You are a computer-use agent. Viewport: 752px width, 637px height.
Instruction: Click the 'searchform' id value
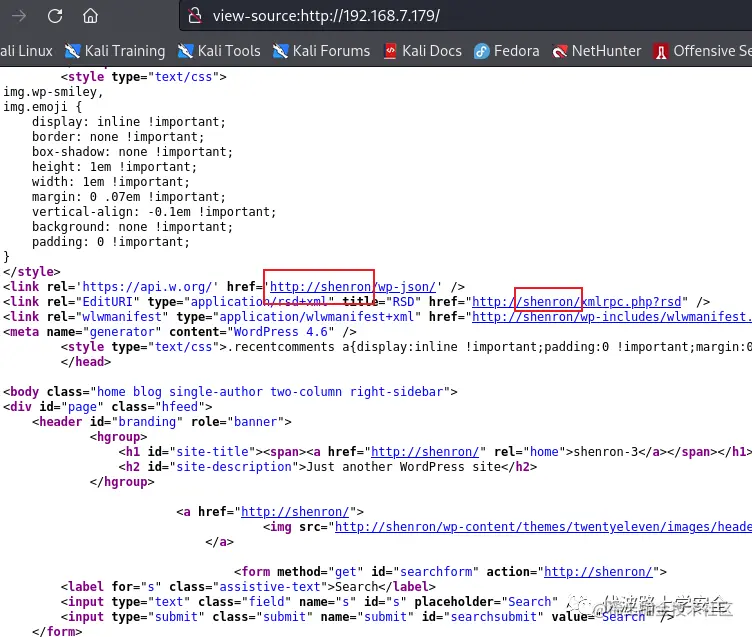436,572
